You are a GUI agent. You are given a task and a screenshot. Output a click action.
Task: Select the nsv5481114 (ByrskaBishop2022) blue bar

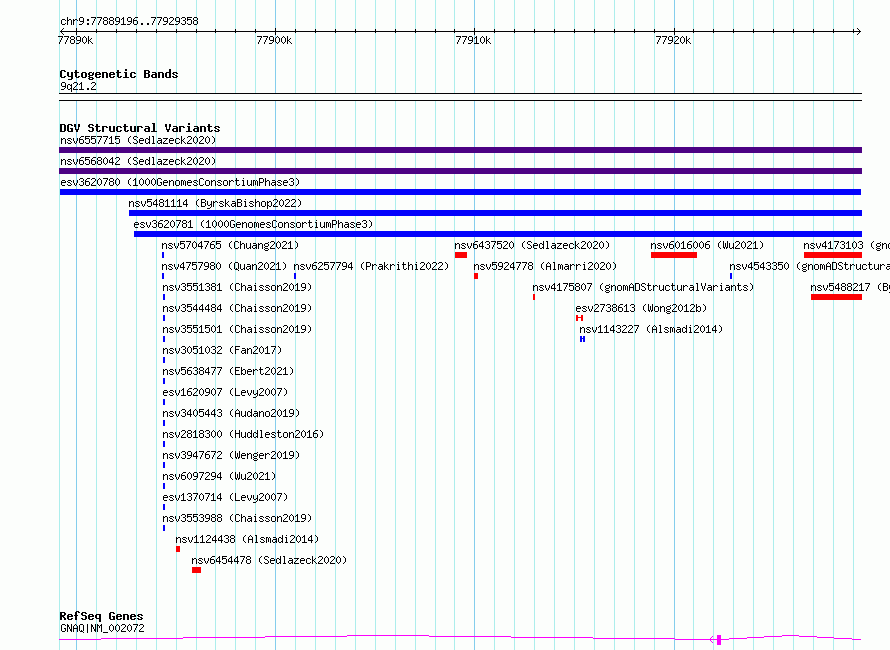[x=496, y=213]
